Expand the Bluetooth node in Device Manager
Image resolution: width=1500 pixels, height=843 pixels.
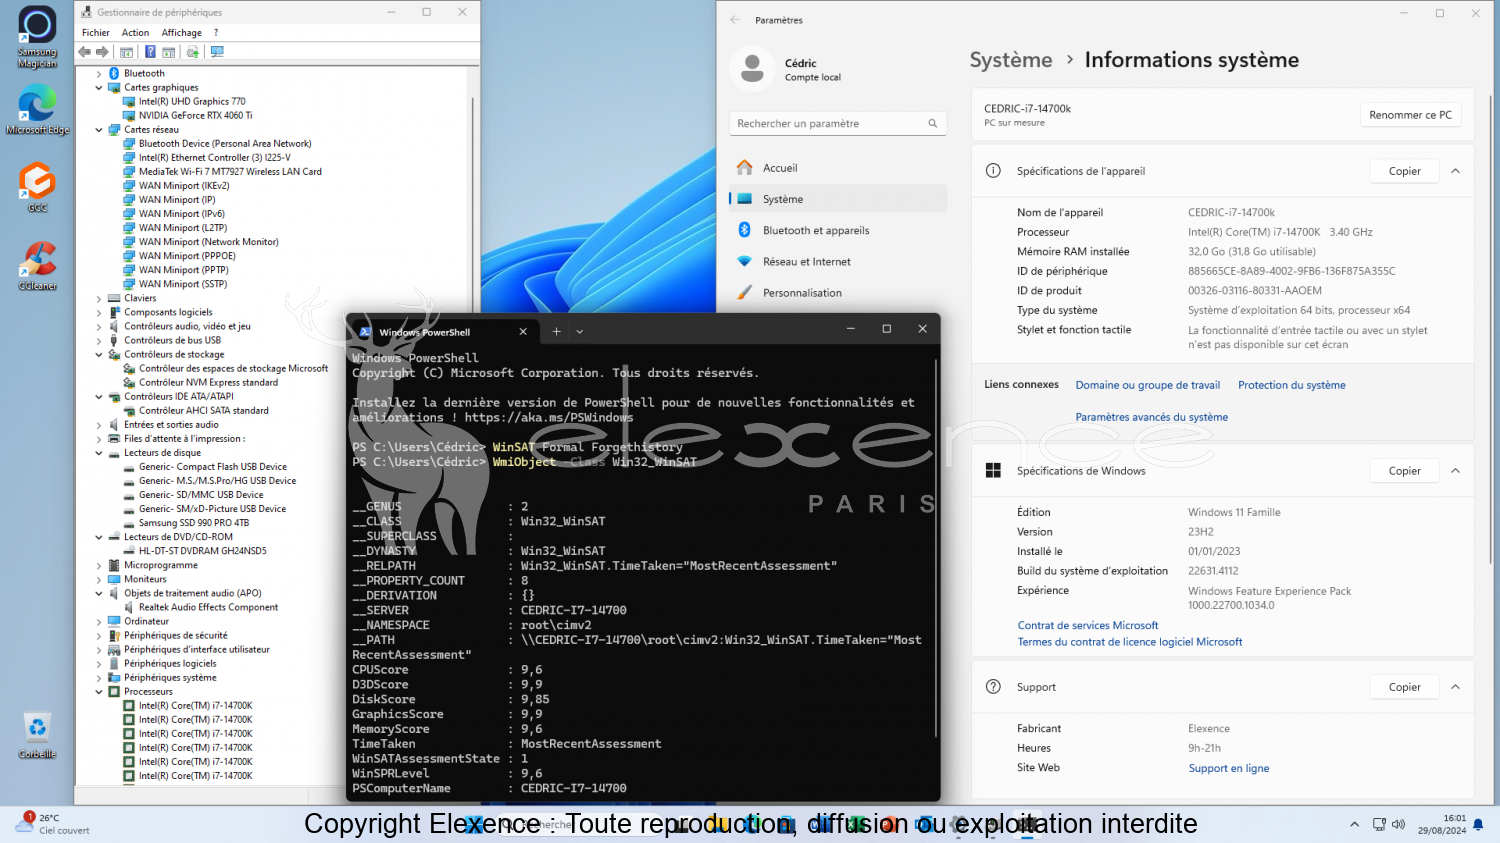tap(98, 74)
